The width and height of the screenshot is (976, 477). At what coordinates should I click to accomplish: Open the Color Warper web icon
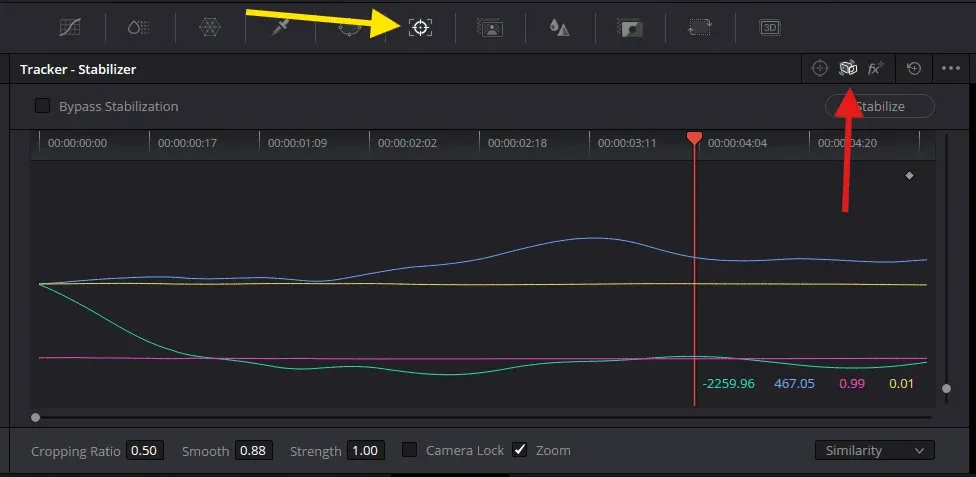point(210,27)
